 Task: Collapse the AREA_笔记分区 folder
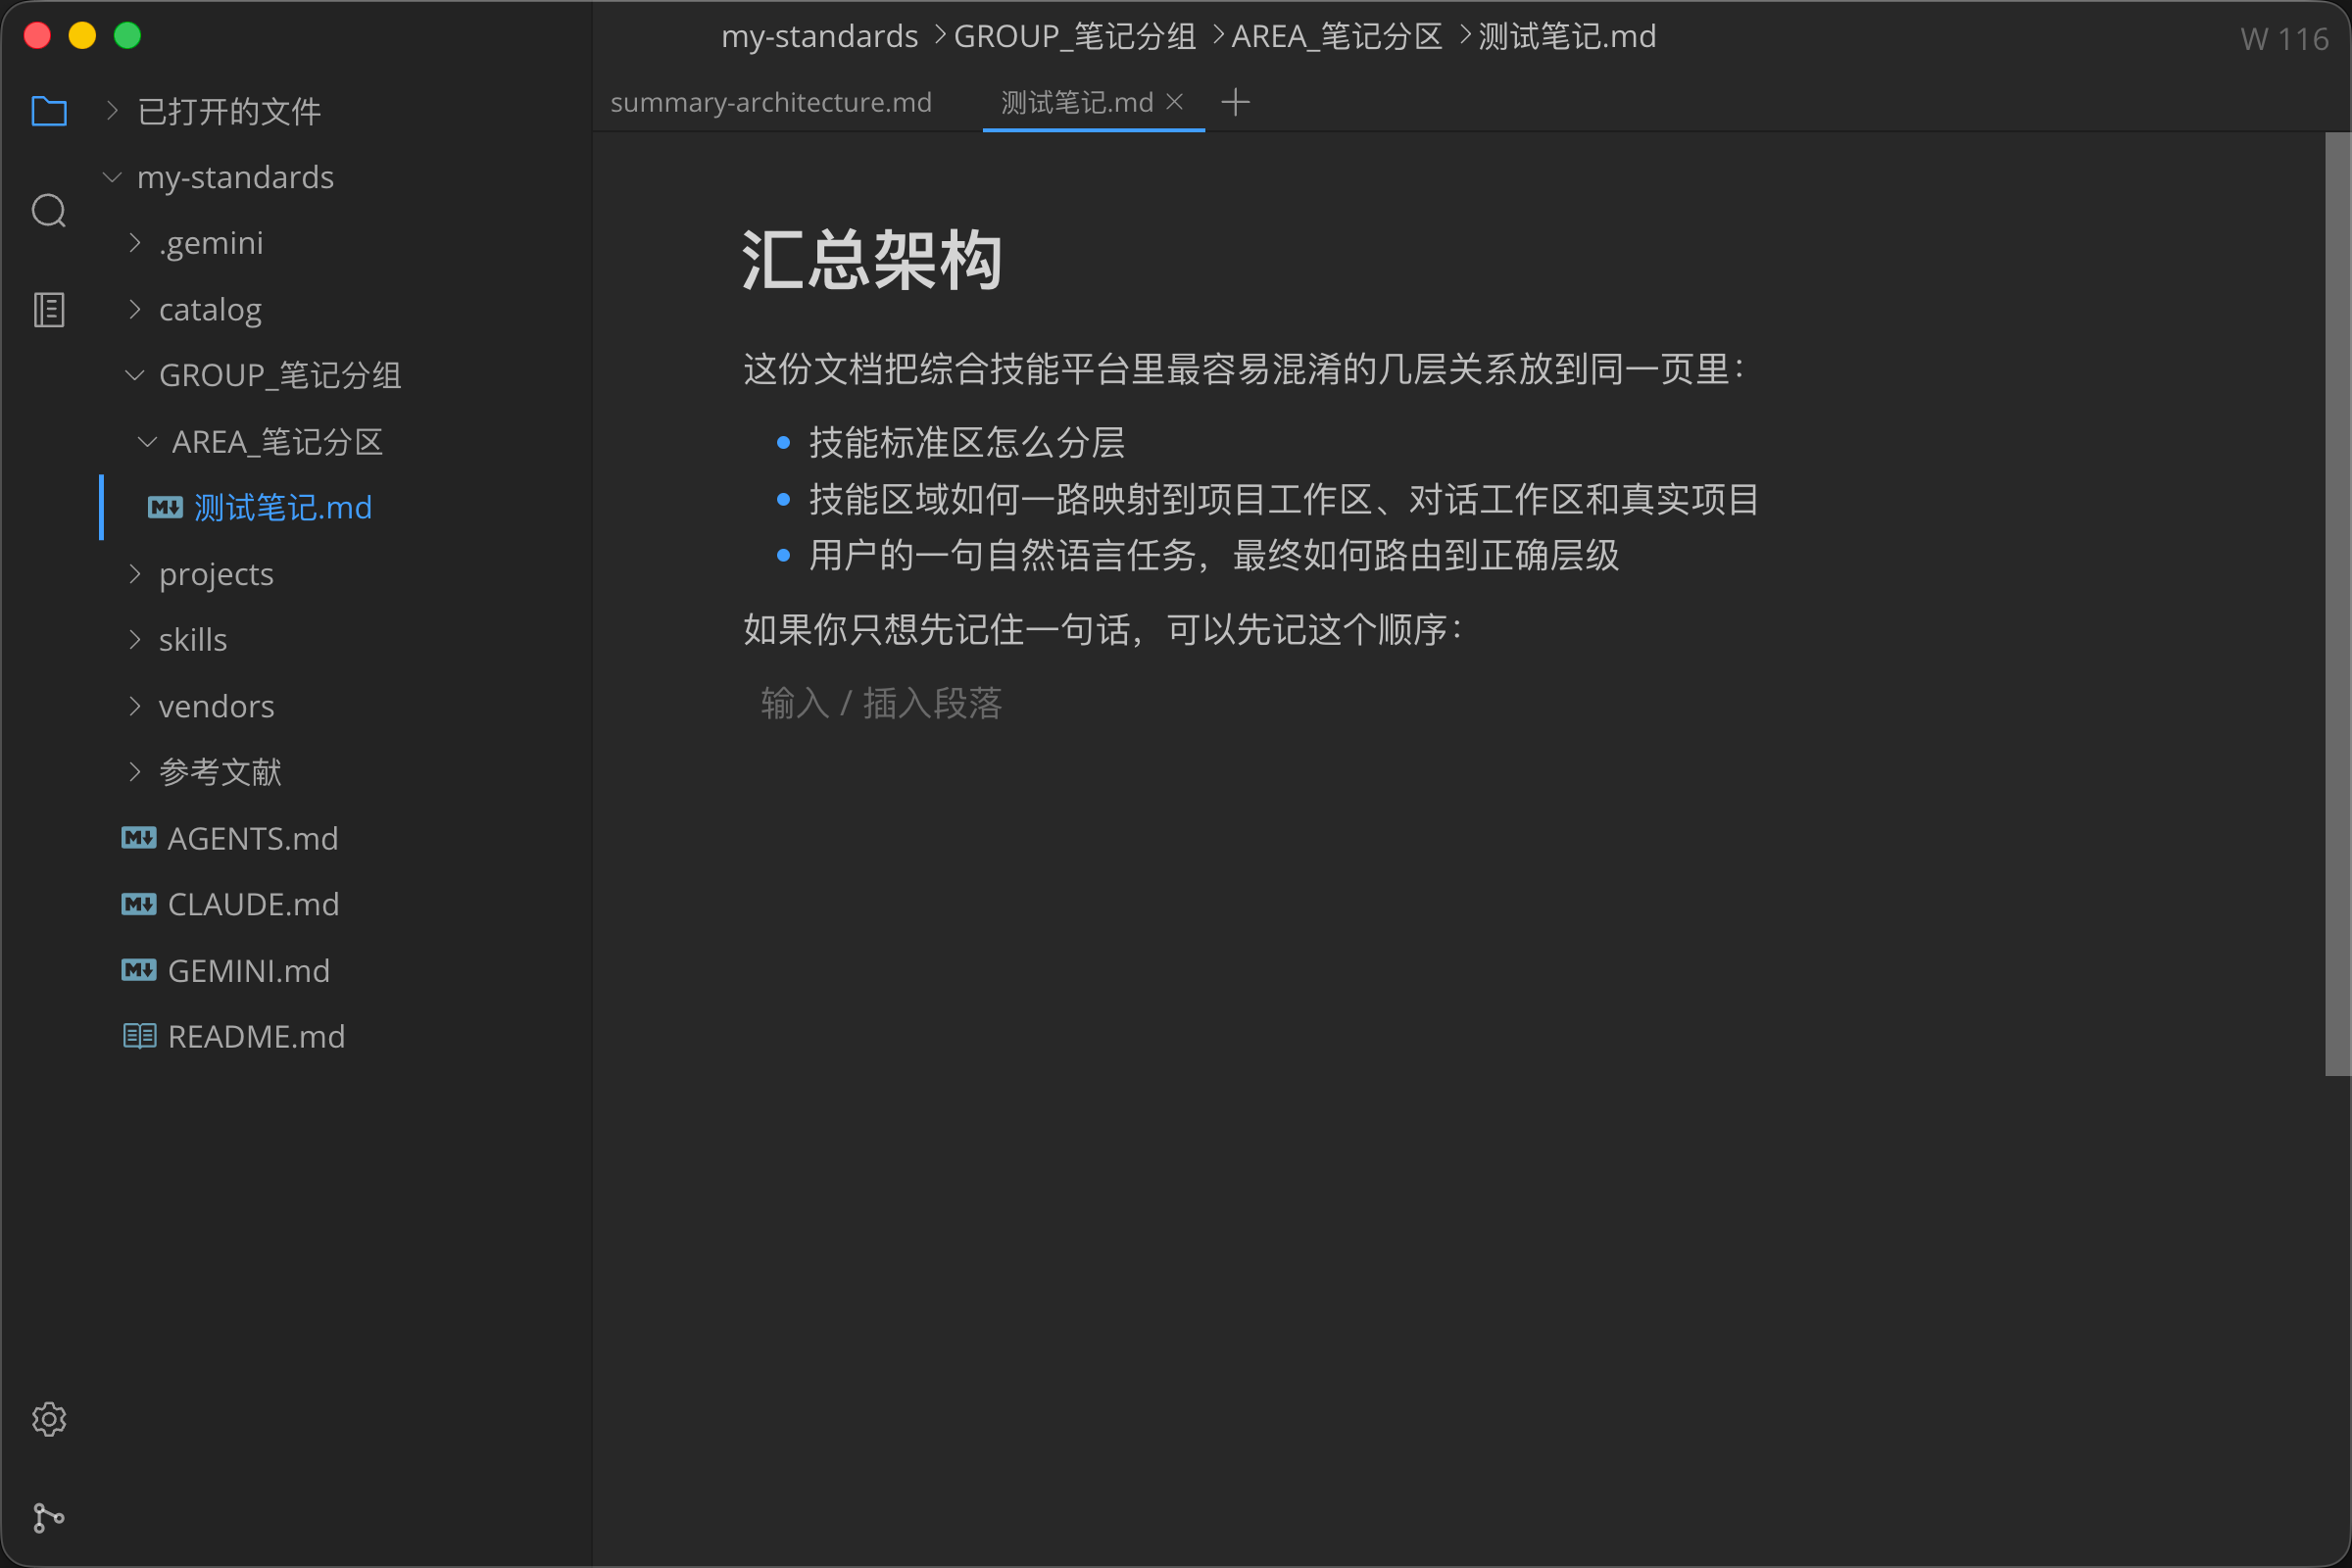point(147,441)
